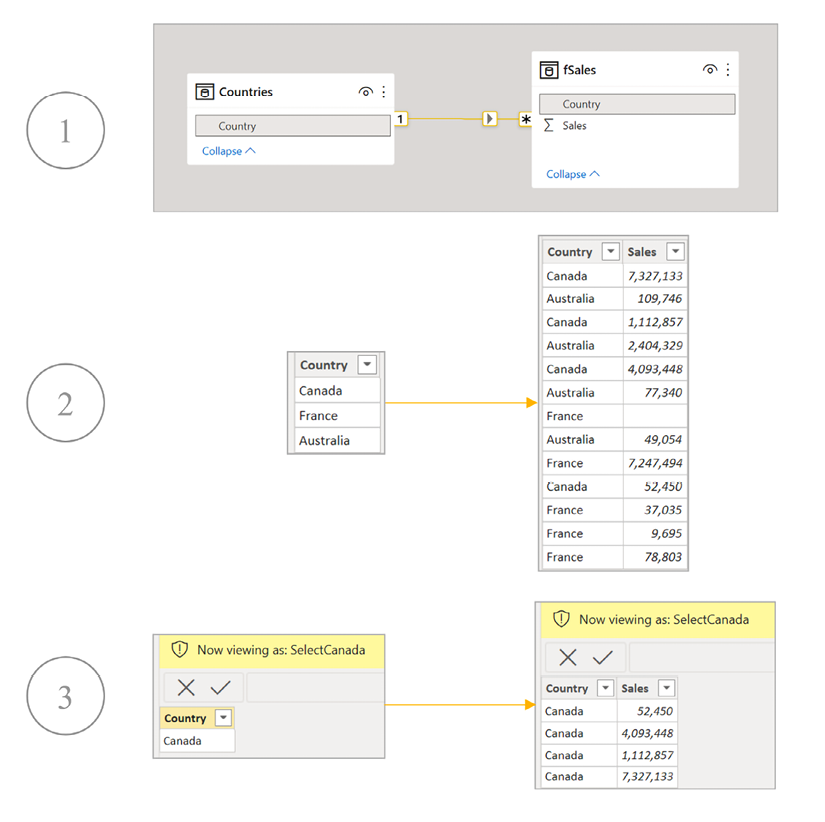
Task: Select Country column header in small Countries grid
Action: tap(324, 365)
